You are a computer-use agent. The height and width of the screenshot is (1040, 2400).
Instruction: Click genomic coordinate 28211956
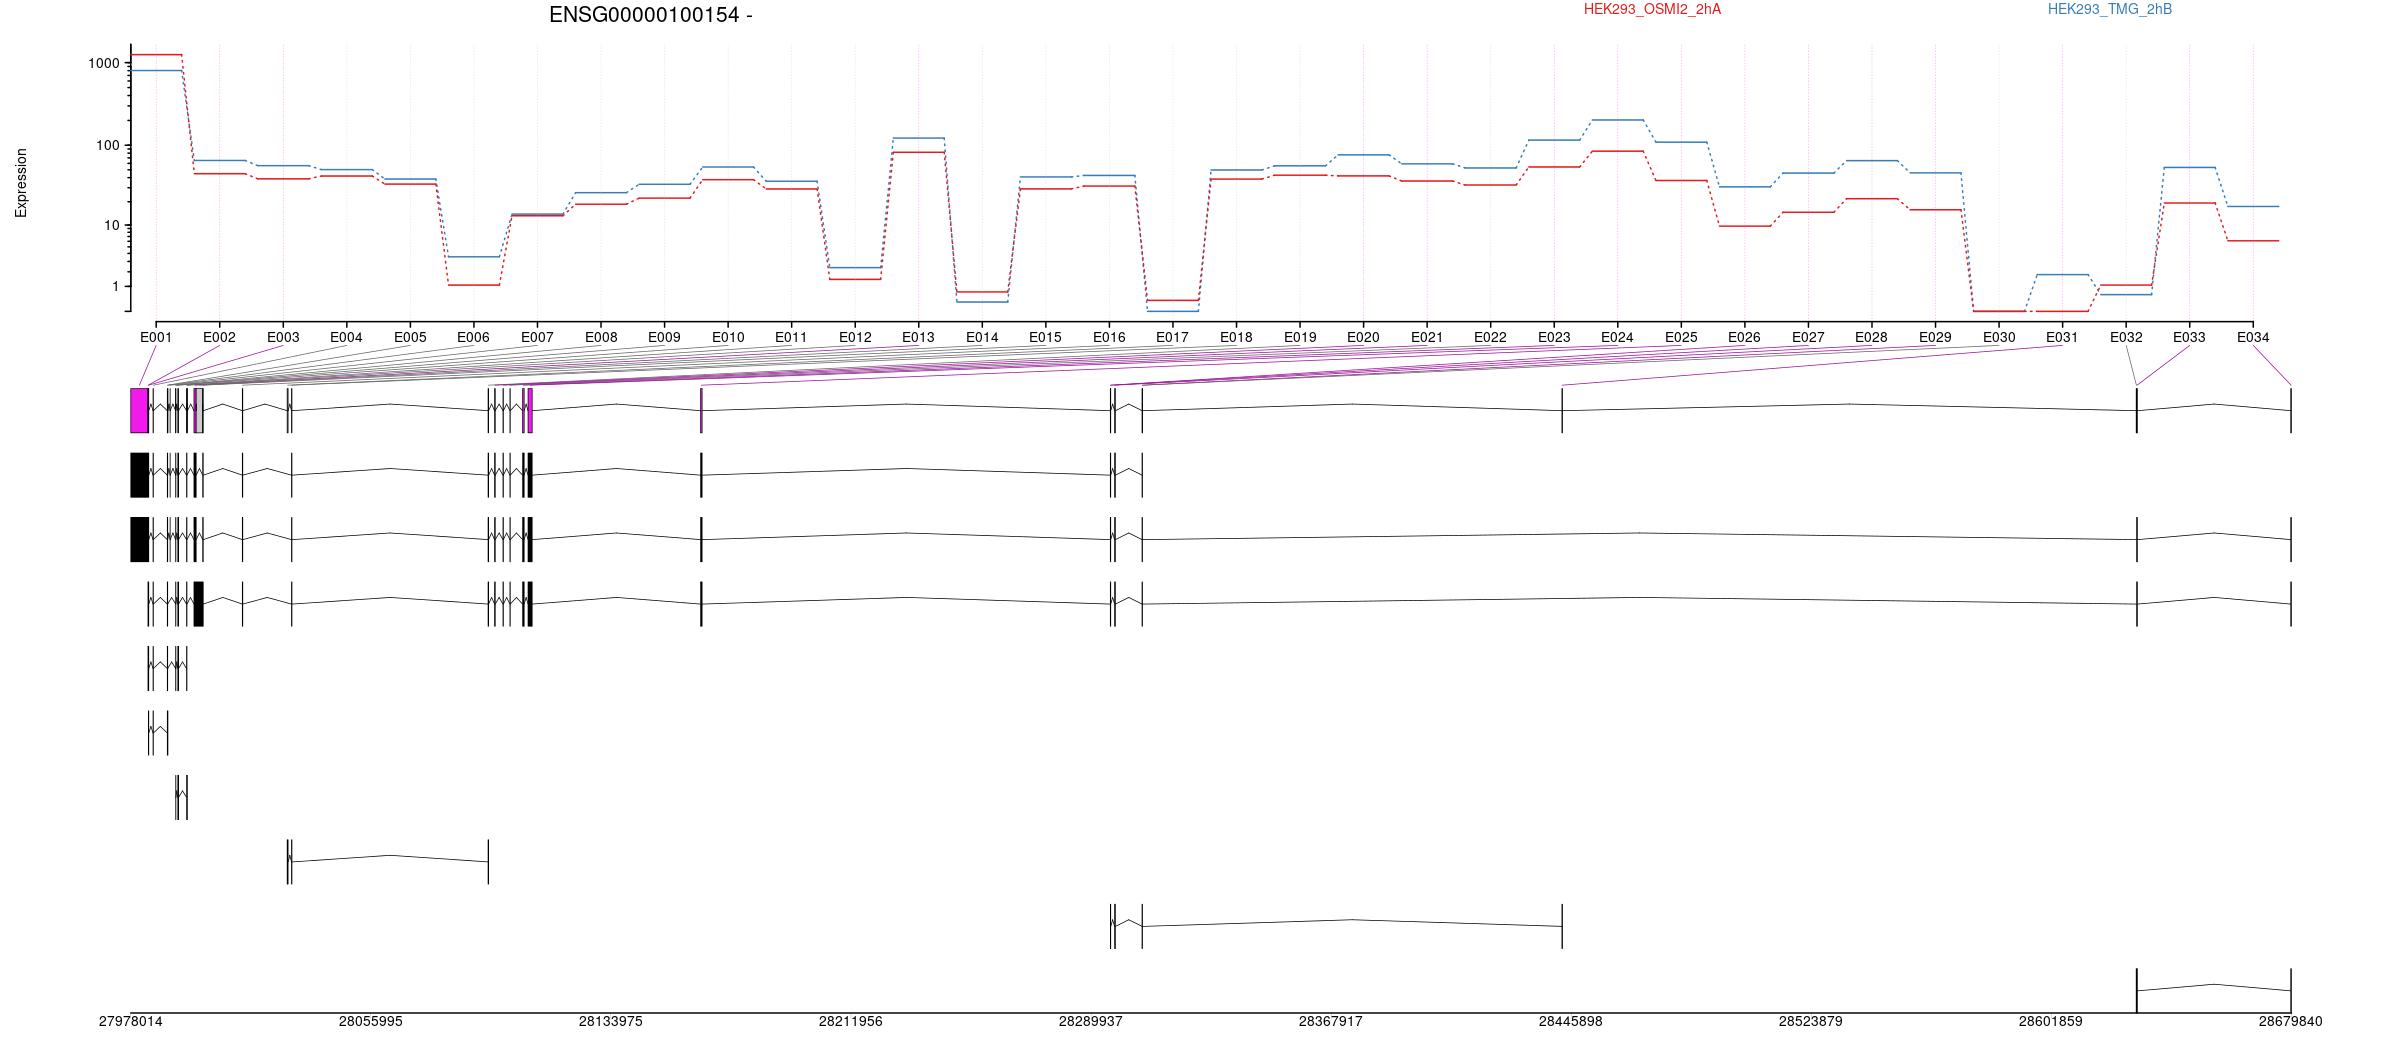point(851,1021)
